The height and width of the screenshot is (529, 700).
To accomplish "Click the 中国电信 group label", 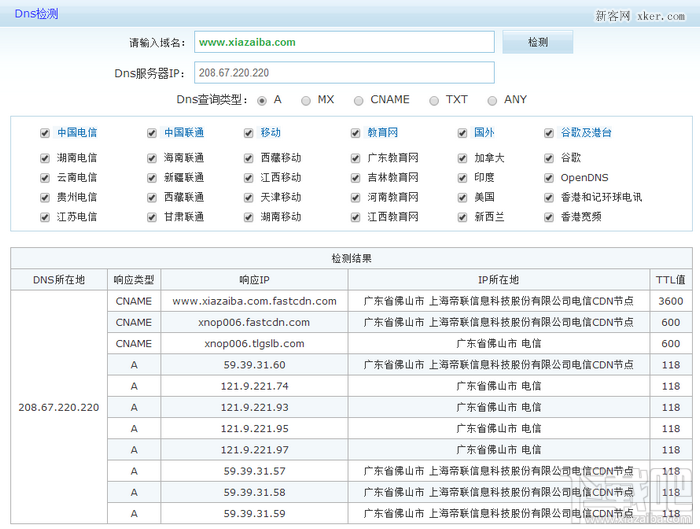I will tap(77, 133).
